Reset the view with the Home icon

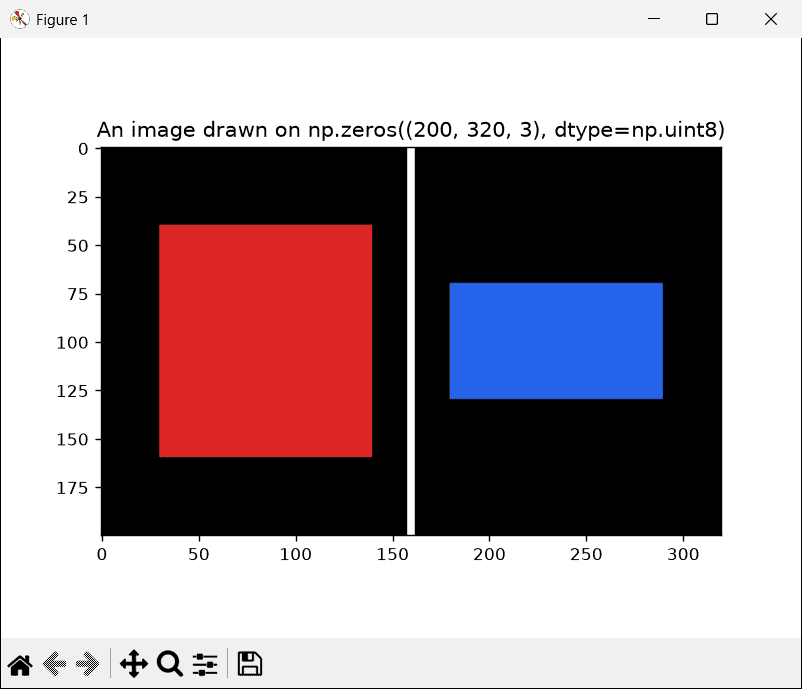[20, 664]
